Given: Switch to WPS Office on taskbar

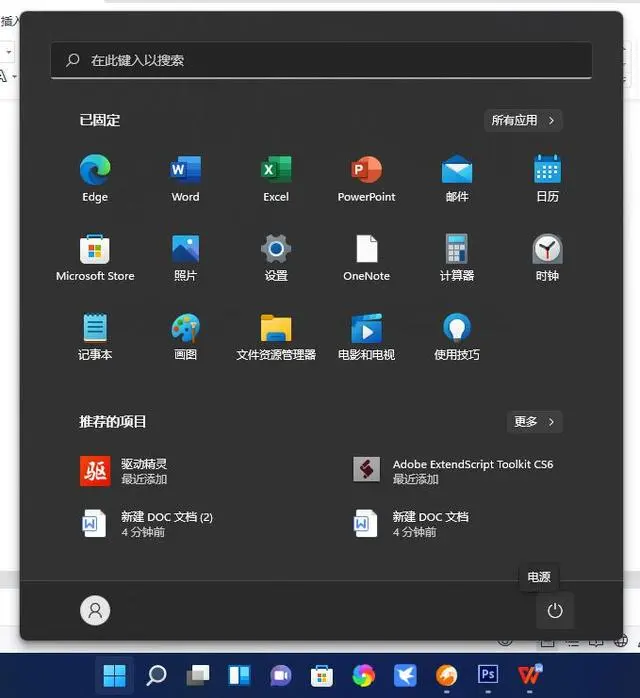Looking at the screenshot, I should coord(529,675).
